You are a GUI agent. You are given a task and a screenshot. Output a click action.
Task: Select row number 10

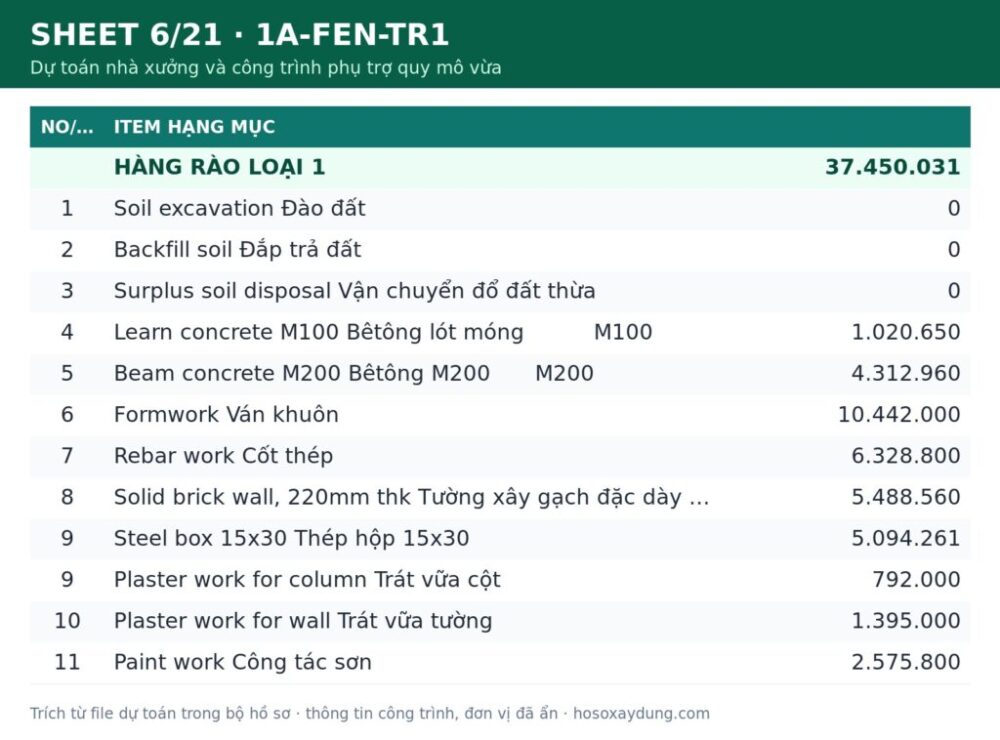[67, 621]
